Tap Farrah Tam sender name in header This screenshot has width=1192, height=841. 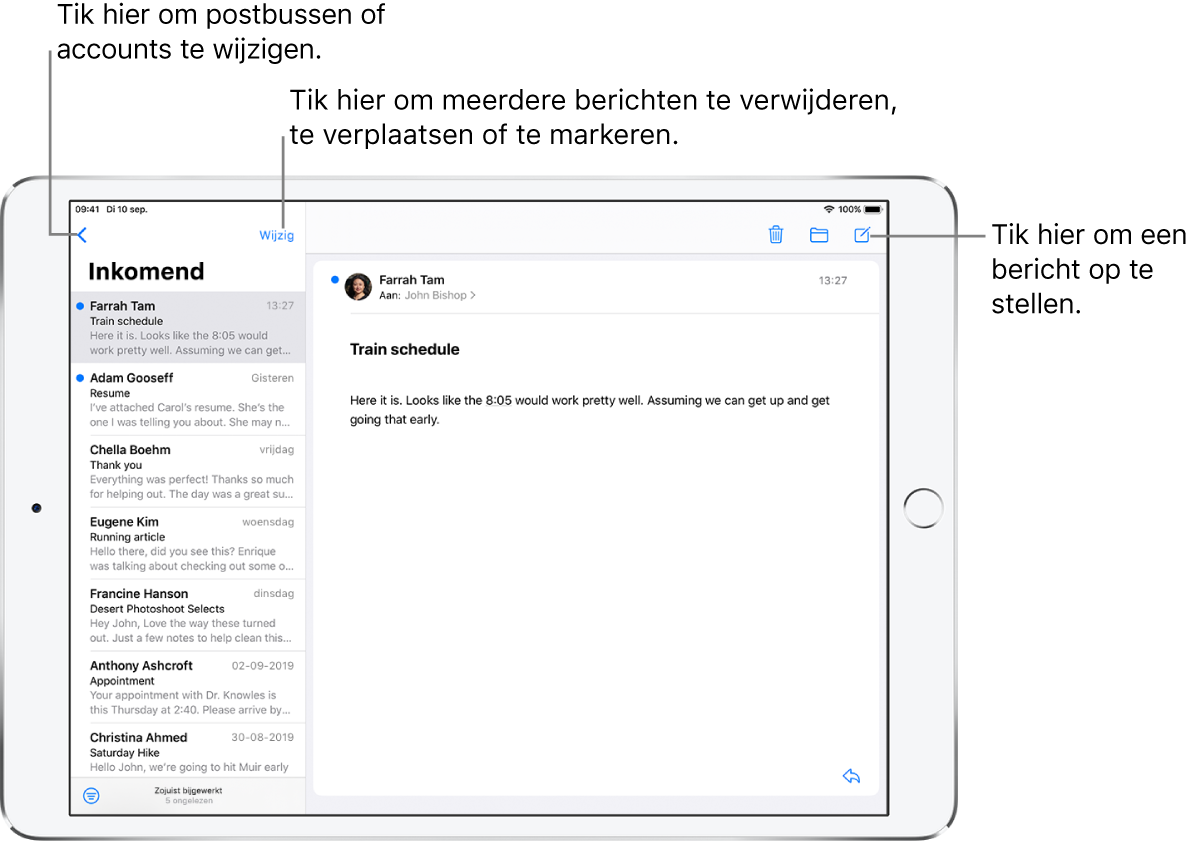[x=411, y=280]
